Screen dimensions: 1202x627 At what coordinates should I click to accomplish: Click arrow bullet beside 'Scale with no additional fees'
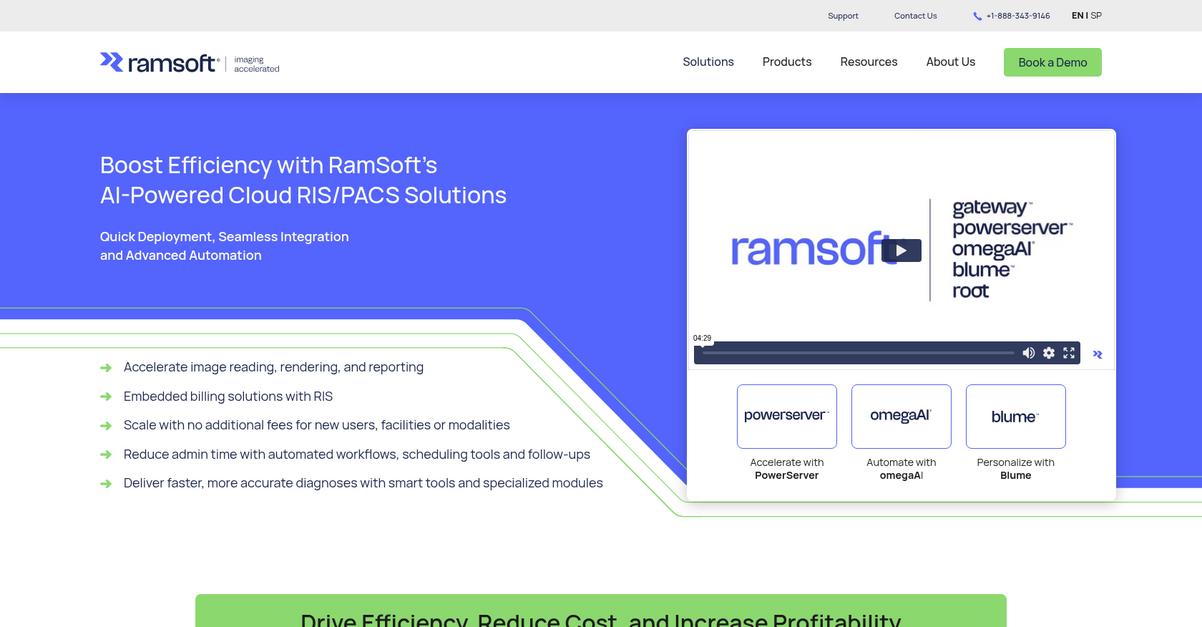point(106,426)
